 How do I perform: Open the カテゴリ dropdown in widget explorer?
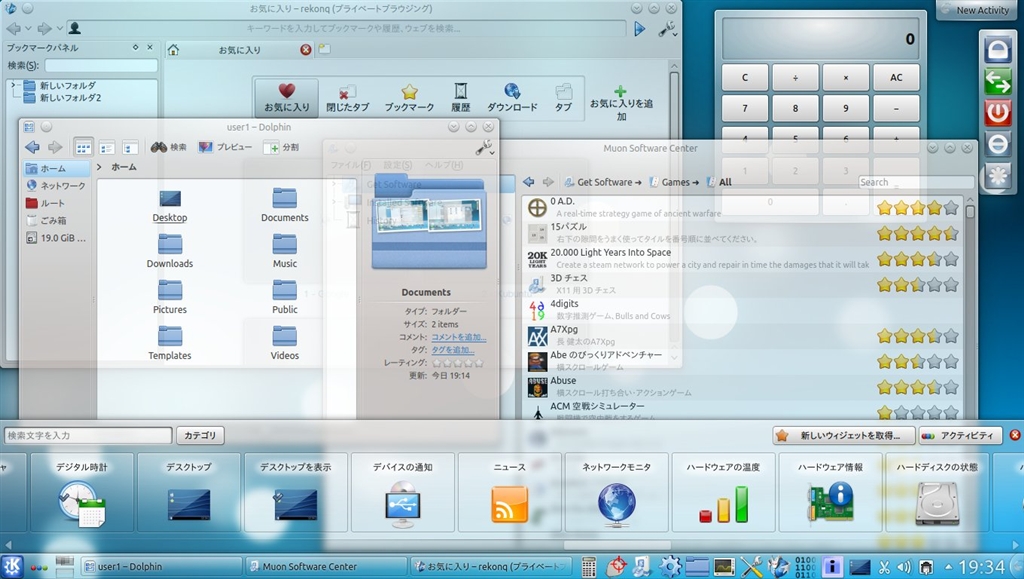(201, 435)
